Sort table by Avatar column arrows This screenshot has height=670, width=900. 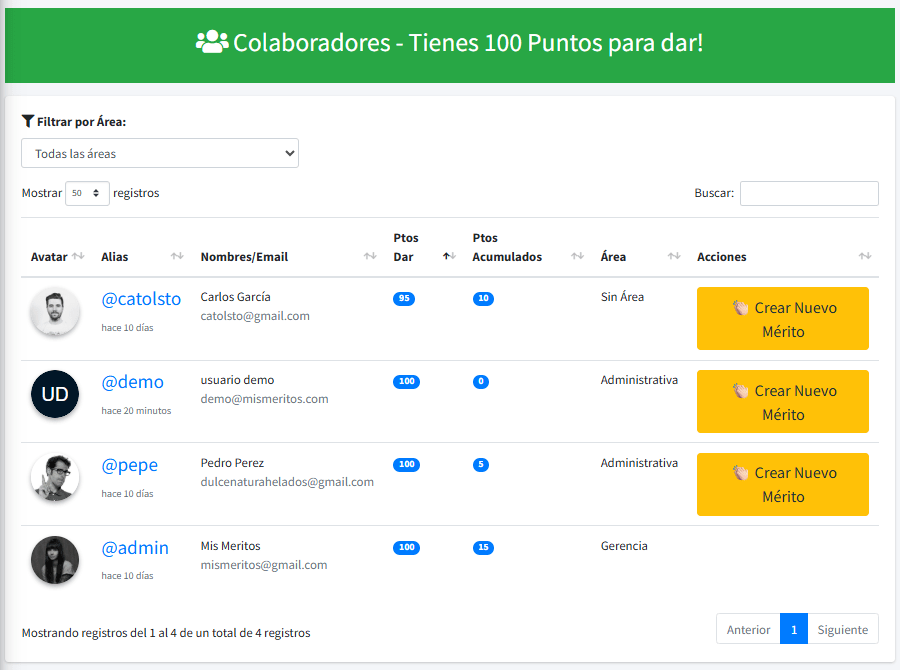[x=78, y=257]
